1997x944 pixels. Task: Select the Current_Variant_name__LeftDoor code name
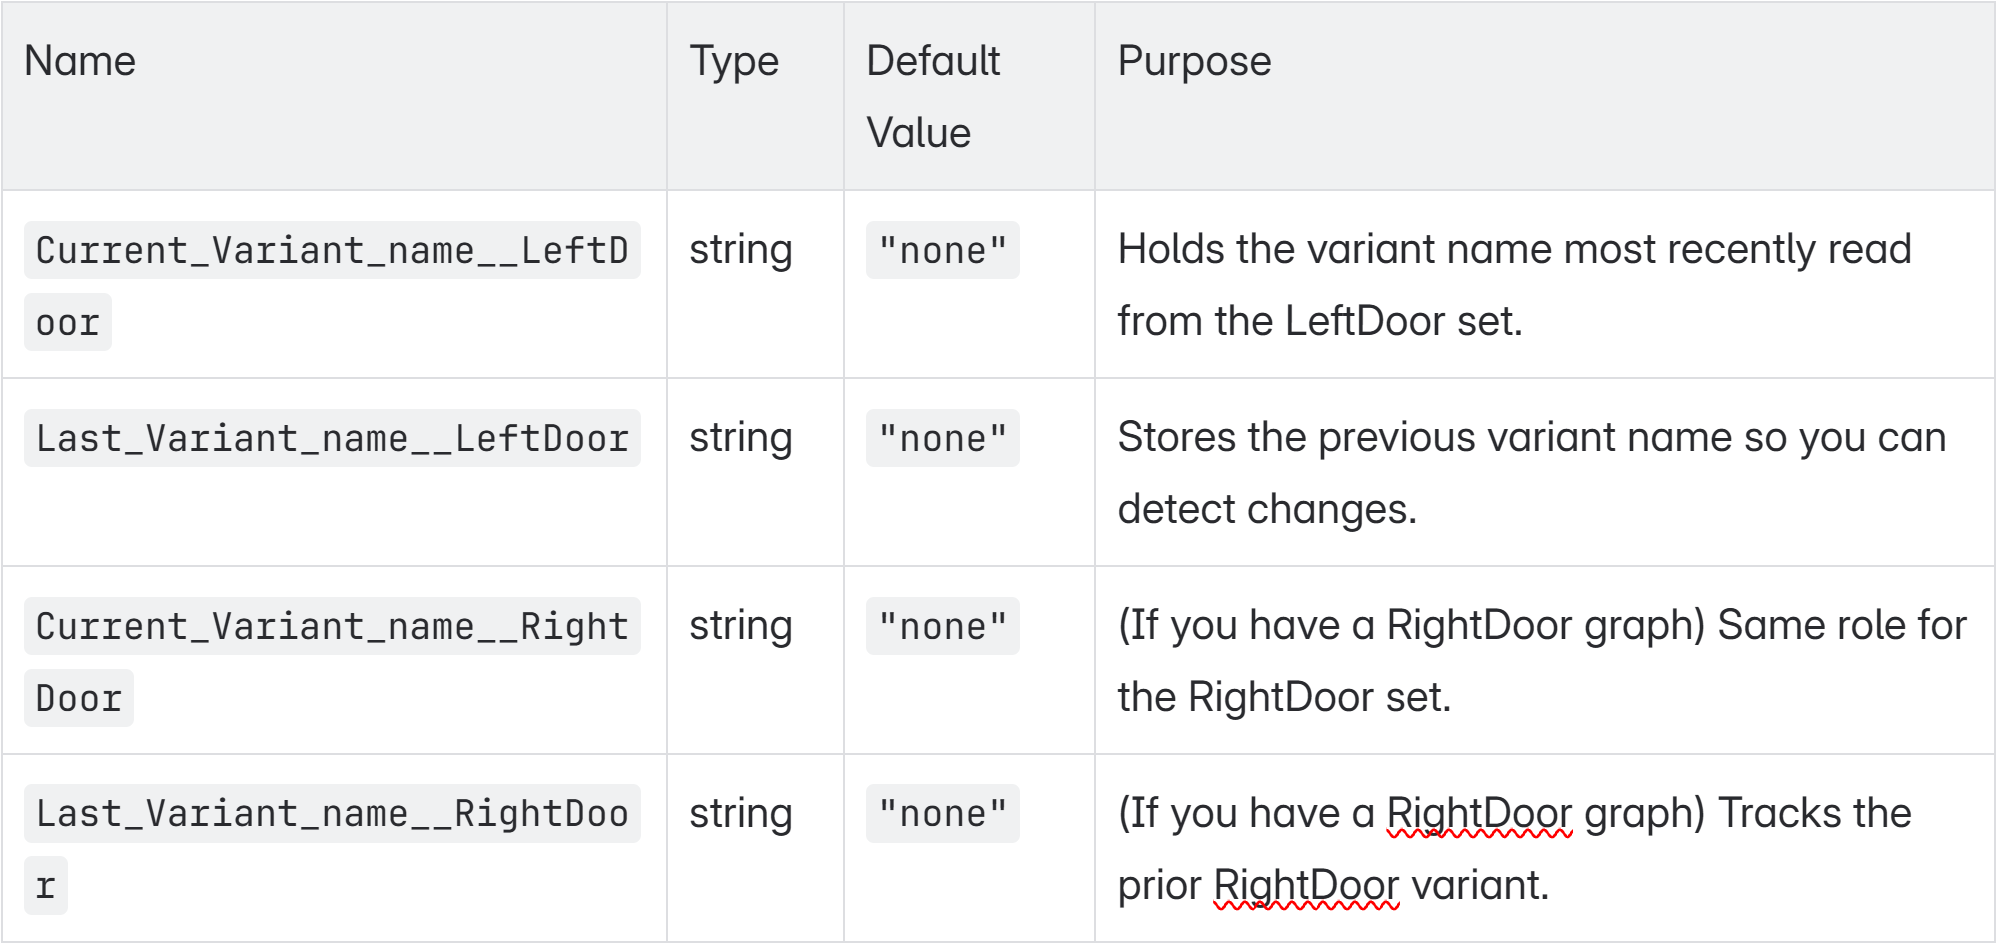click(x=331, y=251)
